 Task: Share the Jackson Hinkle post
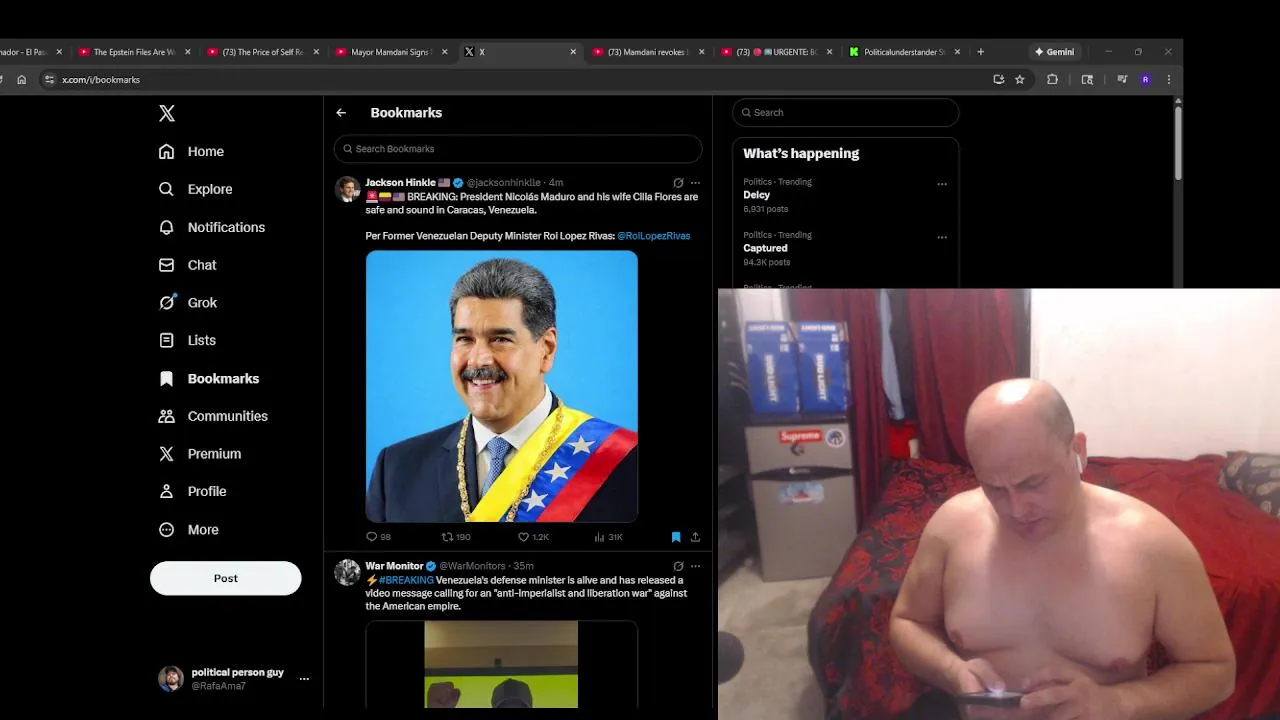(695, 537)
